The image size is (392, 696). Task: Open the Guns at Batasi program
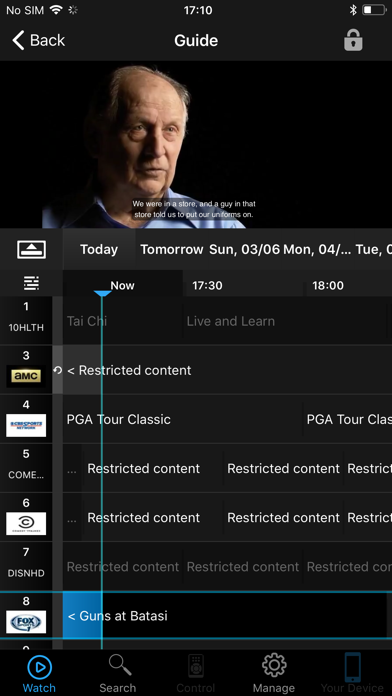pos(225,616)
